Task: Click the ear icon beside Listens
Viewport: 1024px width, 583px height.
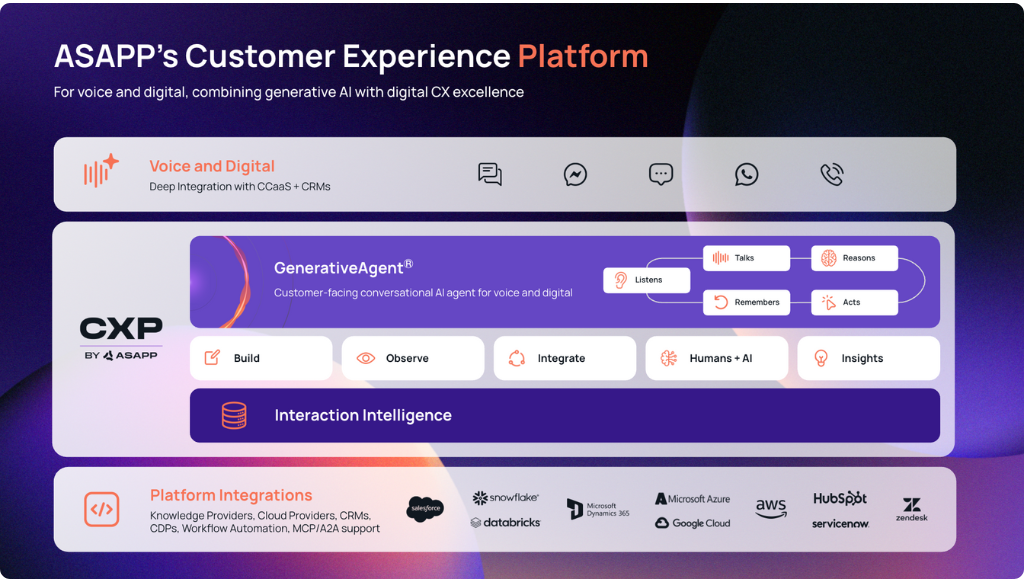Action: [x=620, y=280]
